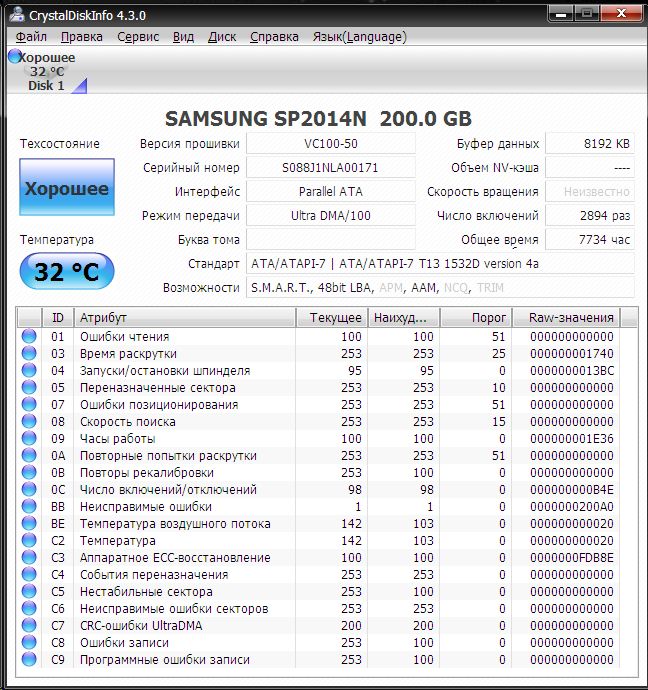648x690 pixels.
Task: Click the Атрибут column header
Action: 184,318
